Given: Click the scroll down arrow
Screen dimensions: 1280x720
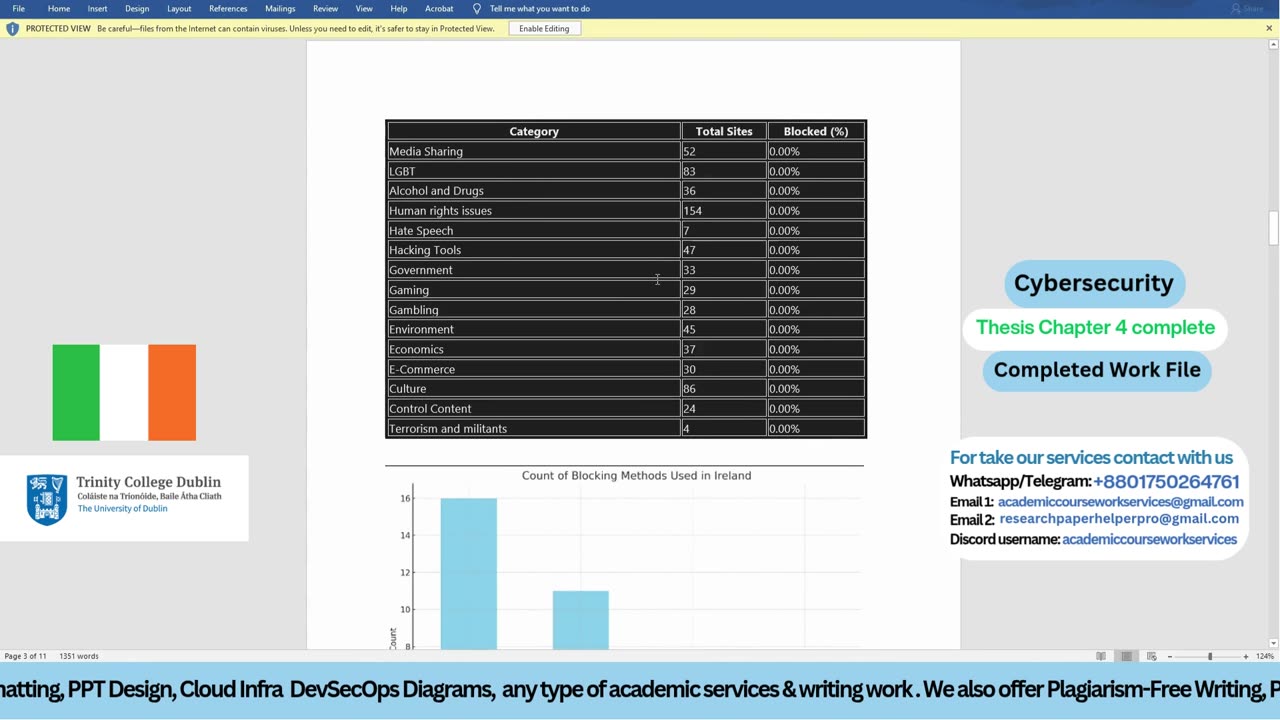Looking at the screenshot, I should pos(1273,643).
